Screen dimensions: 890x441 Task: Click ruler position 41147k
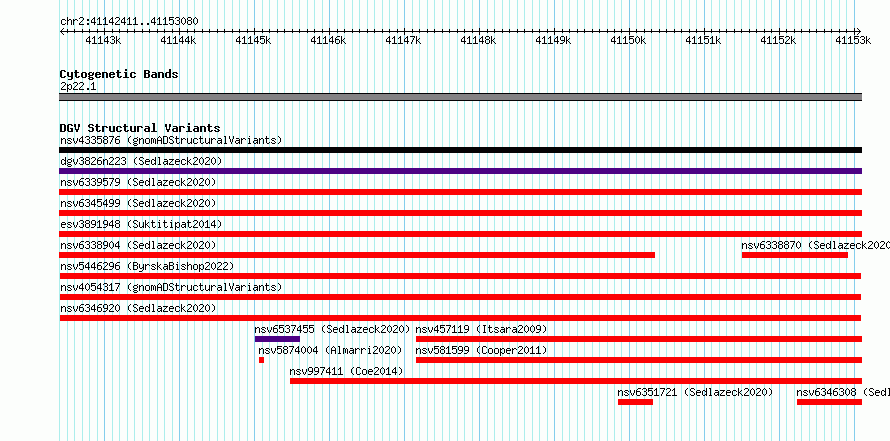coord(403,40)
